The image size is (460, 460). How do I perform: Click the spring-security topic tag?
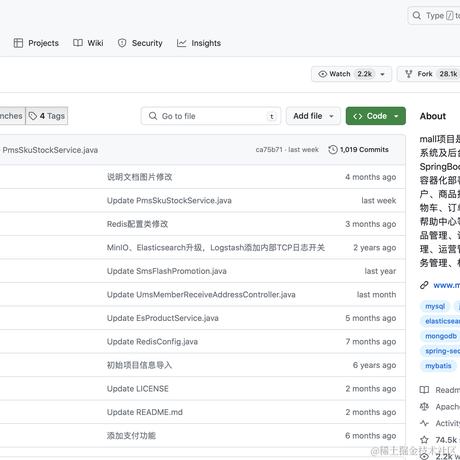(x=441, y=351)
